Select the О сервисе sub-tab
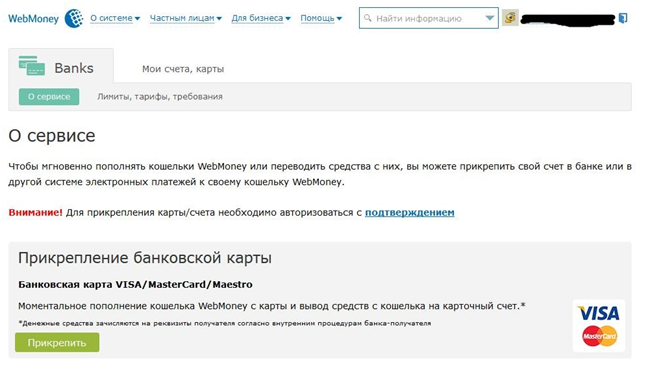This screenshot has height=369, width=650. click(49, 97)
